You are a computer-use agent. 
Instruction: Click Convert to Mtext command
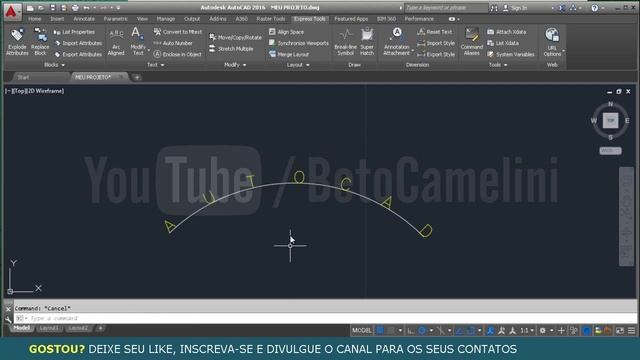click(x=178, y=32)
